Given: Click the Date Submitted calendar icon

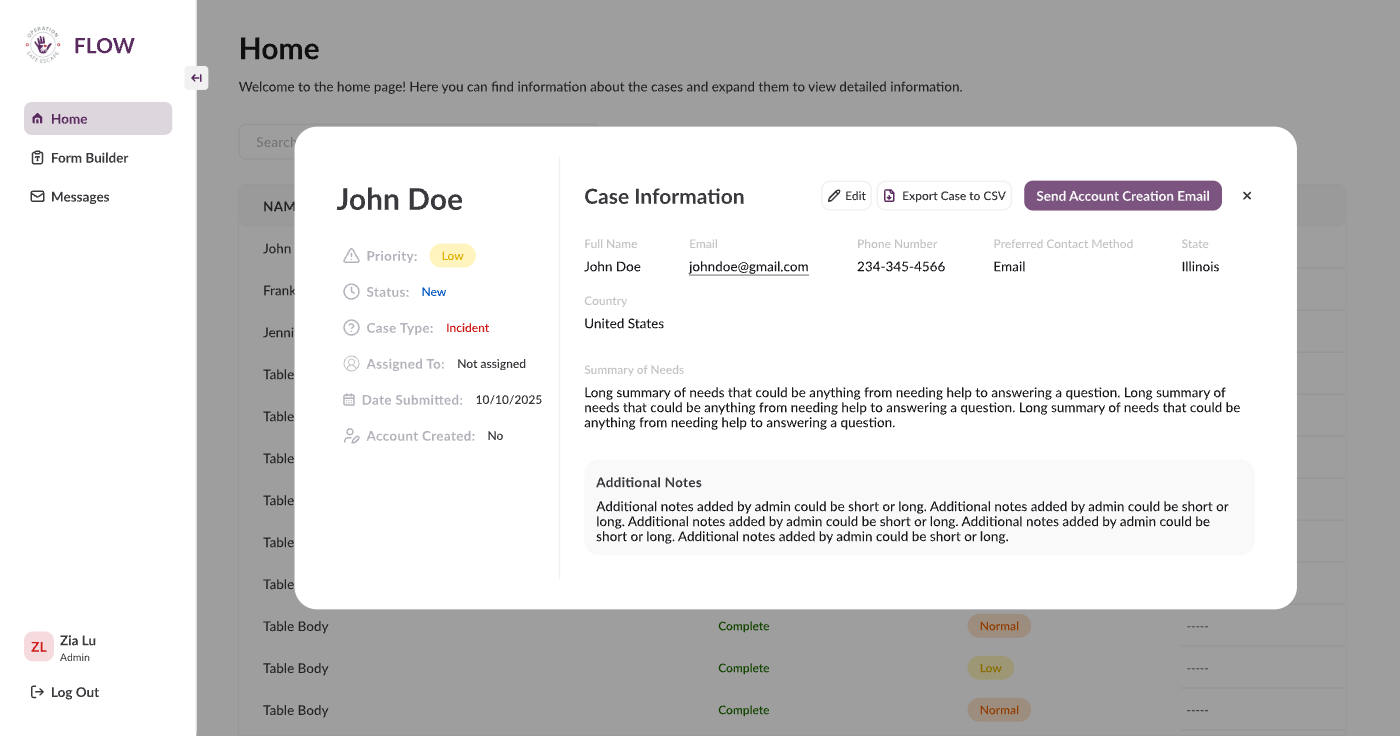Looking at the screenshot, I should (349, 400).
